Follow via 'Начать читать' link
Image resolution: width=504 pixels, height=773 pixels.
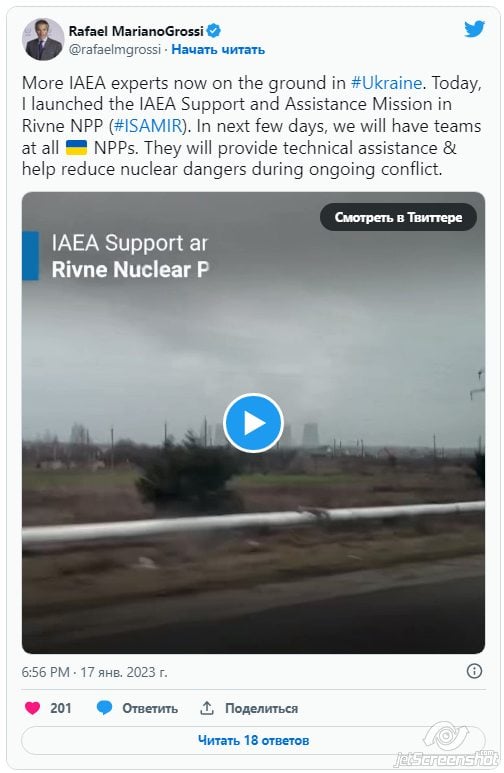click(x=218, y=50)
